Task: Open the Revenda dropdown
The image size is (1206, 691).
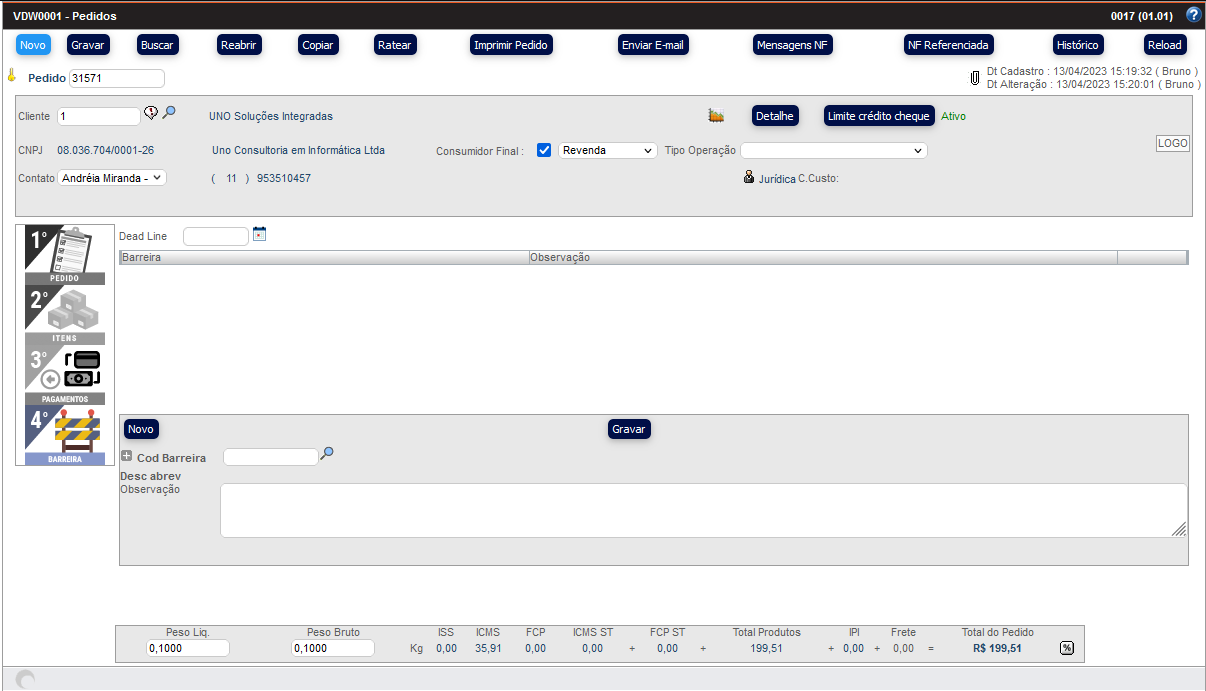Action: click(x=607, y=150)
